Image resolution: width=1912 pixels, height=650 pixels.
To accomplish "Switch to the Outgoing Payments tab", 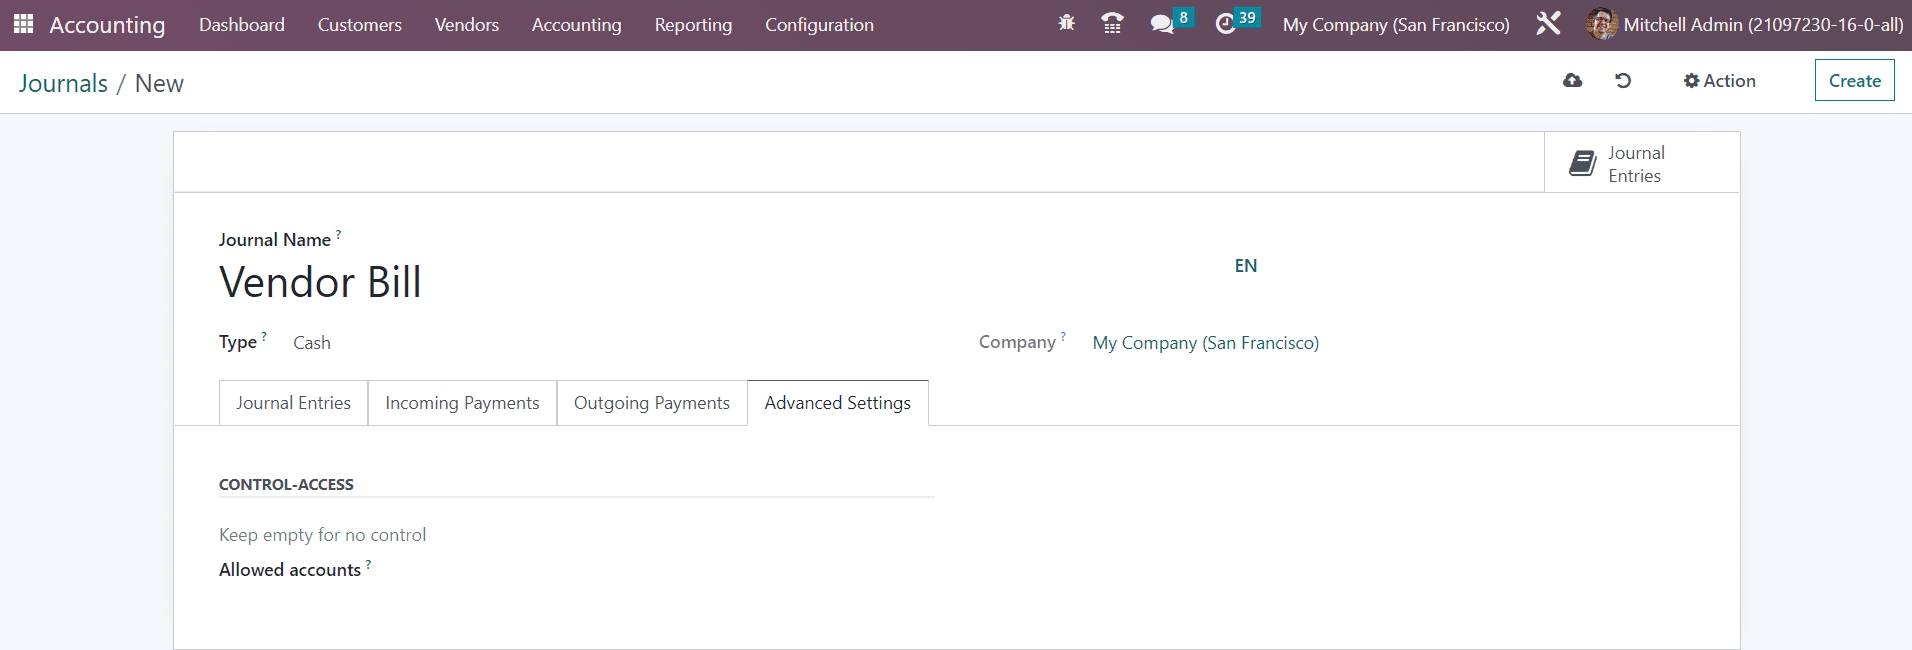I will (652, 403).
